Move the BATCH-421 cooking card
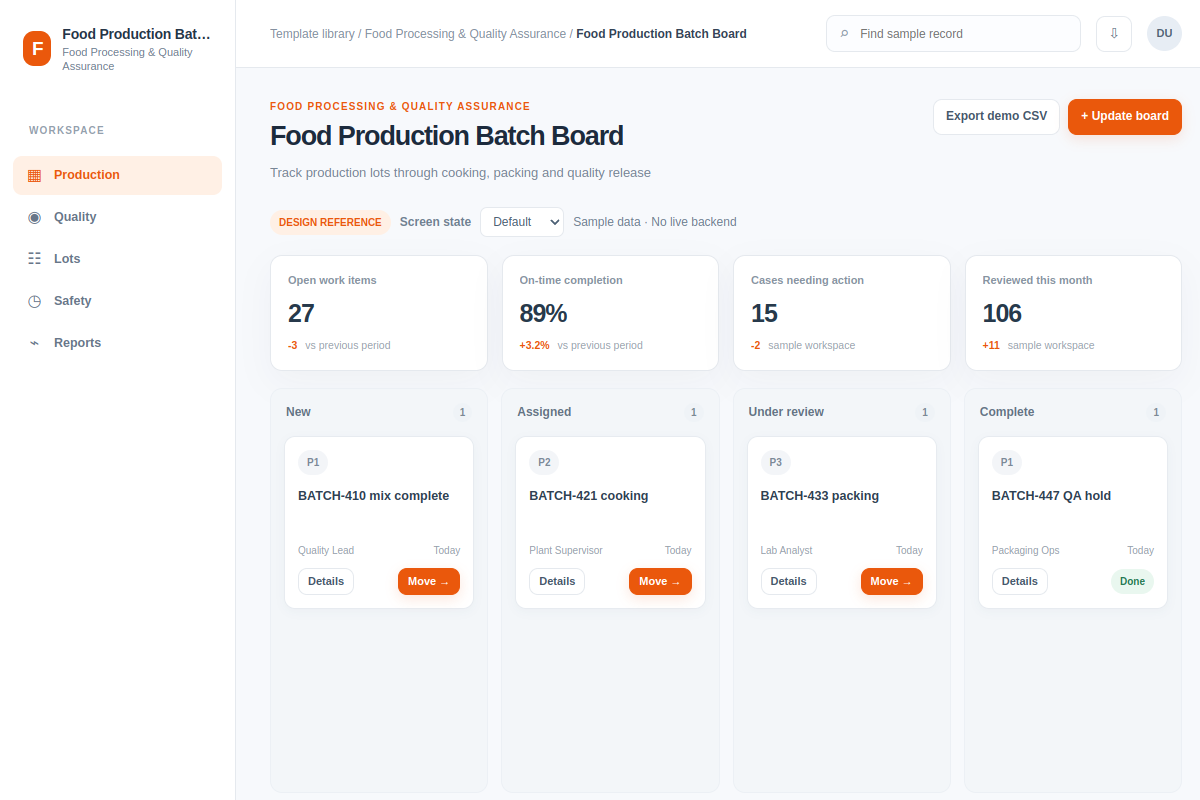The width and height of the screenshot is (1200, 800). click(x=660, y=581)
